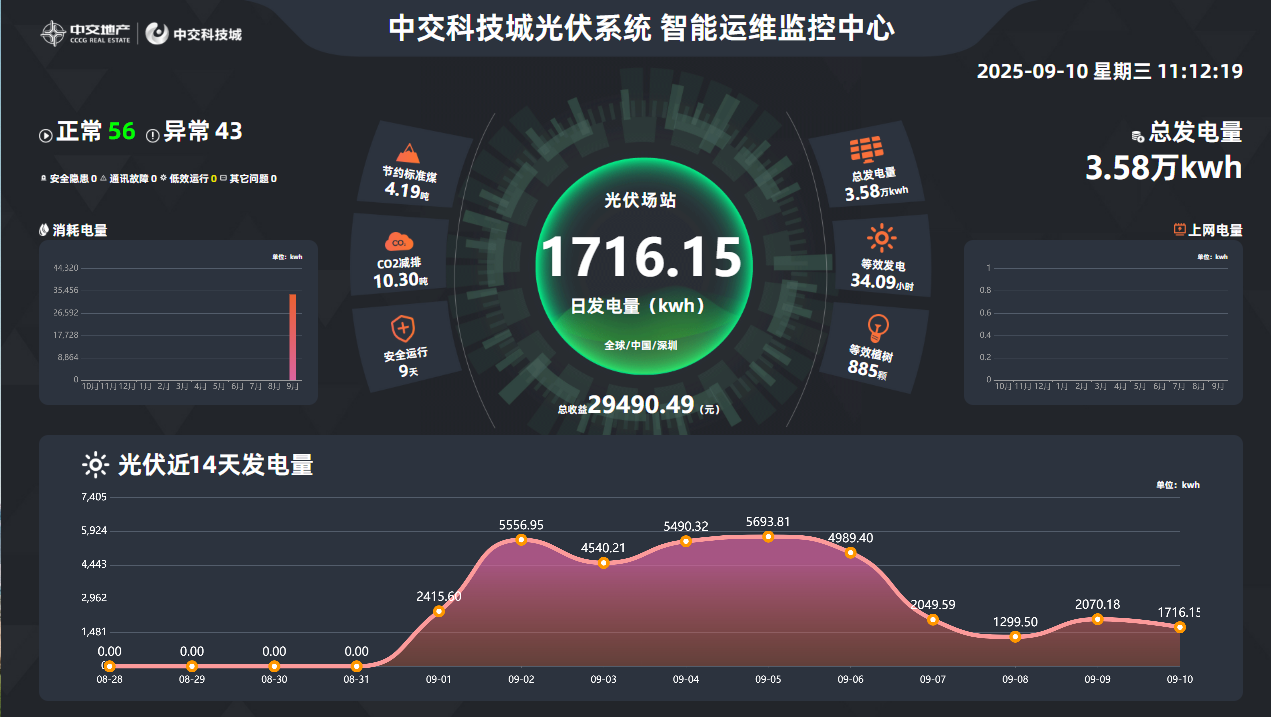This screenshot has height=717, width=1271.
Task: Select the 其它问题 status filter
Action: [x=248, y=179]
